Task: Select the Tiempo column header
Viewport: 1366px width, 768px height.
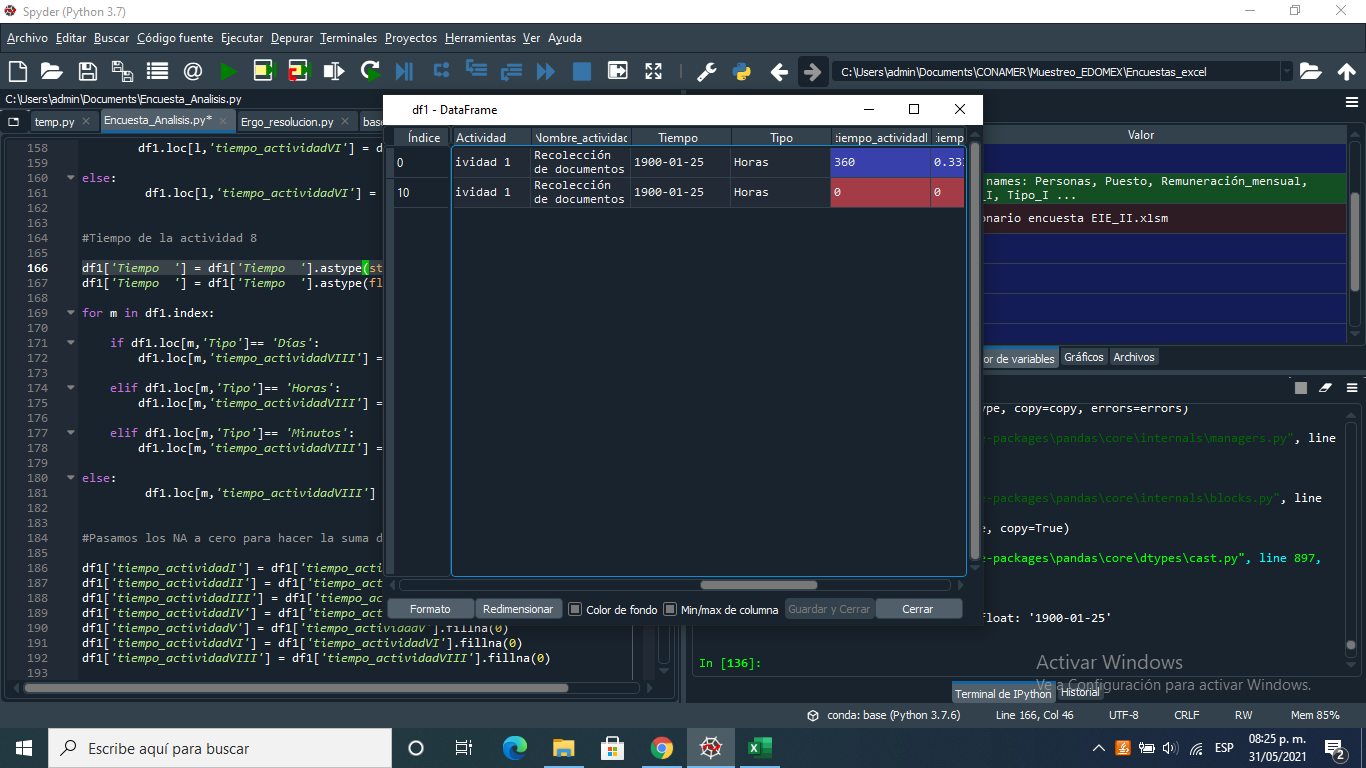Action: 680,138
